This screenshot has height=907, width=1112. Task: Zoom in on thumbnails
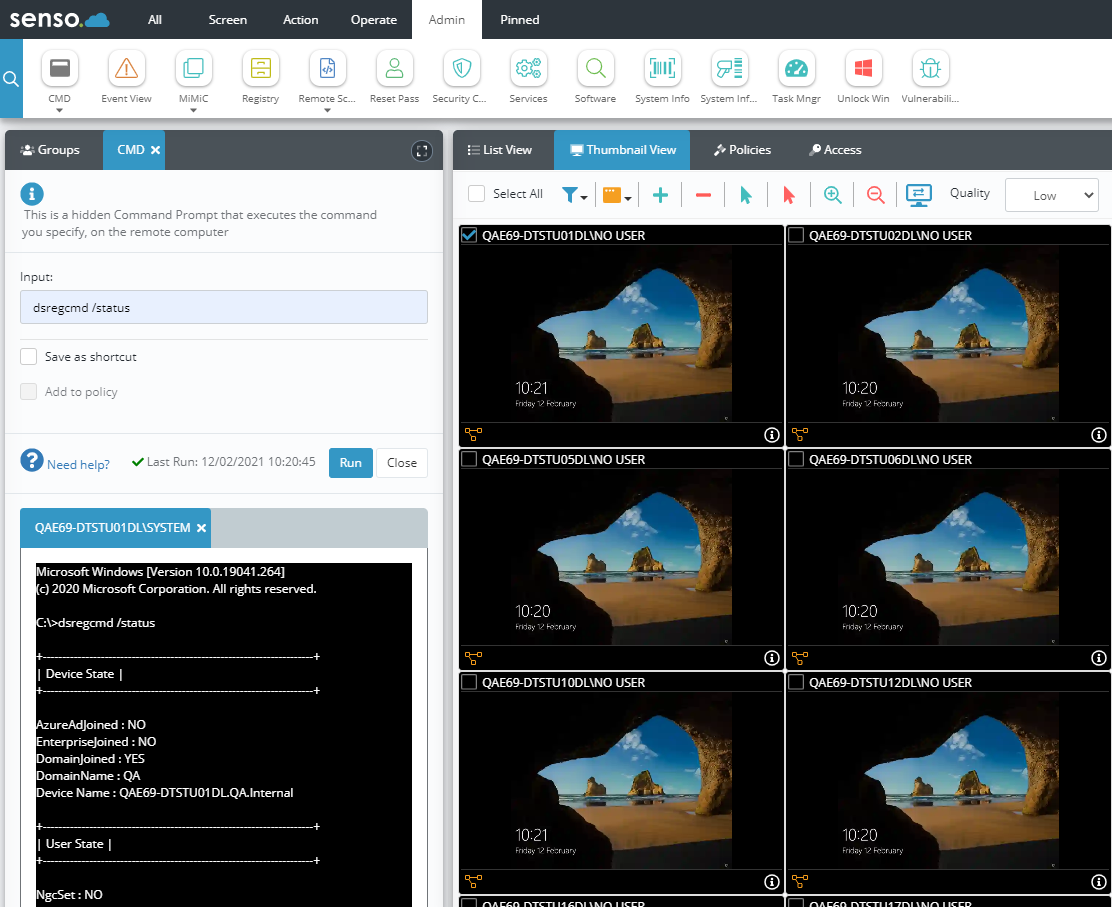(833, 195)
